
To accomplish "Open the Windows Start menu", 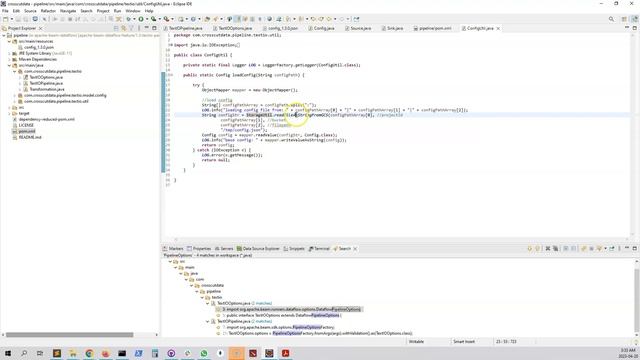I will coord(8,353).
